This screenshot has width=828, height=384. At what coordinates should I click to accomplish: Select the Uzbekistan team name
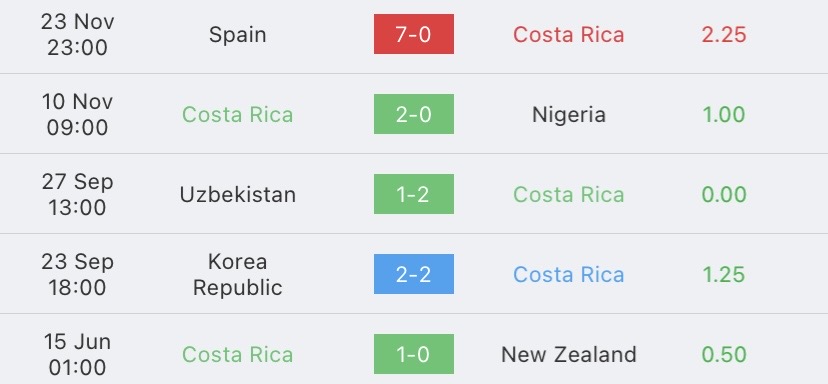coord(238,194)
